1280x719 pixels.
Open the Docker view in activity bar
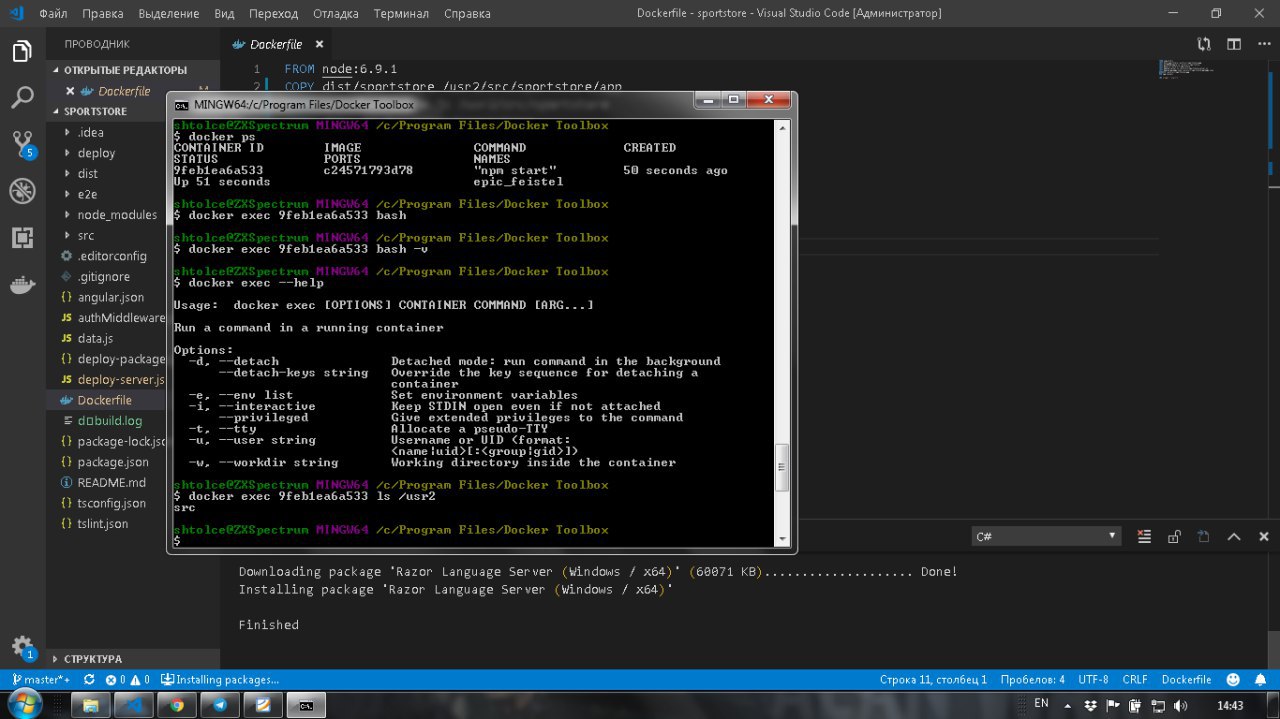pyautogui.click(x=22, y=284)
